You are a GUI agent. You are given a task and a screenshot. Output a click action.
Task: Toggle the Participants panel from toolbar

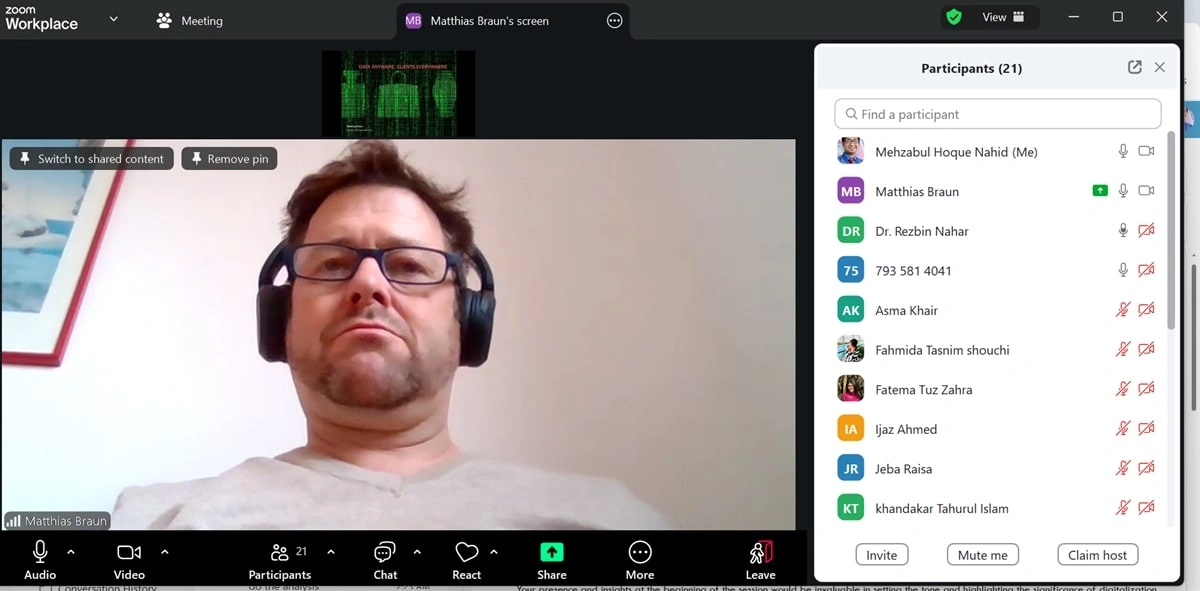pyautogui.click(x=280, y=553)
